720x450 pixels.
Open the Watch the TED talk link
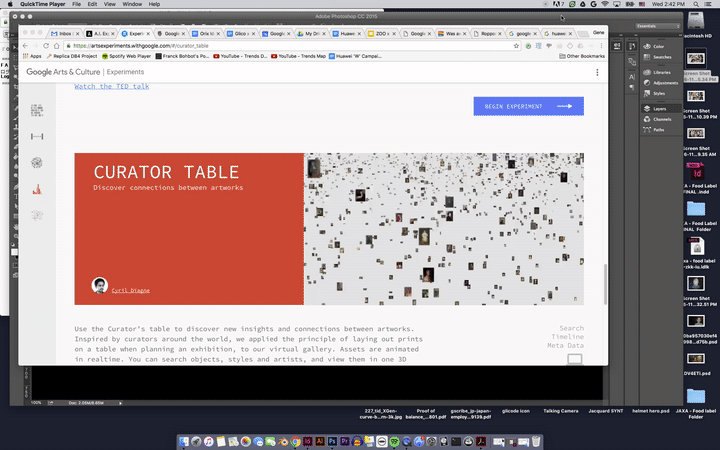point(112,87)
